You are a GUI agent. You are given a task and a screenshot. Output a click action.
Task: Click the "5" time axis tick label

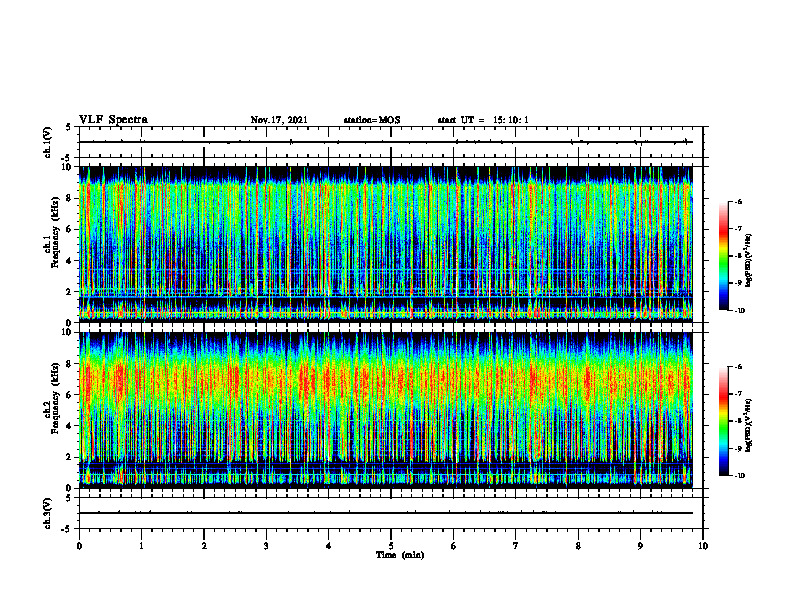391,546
